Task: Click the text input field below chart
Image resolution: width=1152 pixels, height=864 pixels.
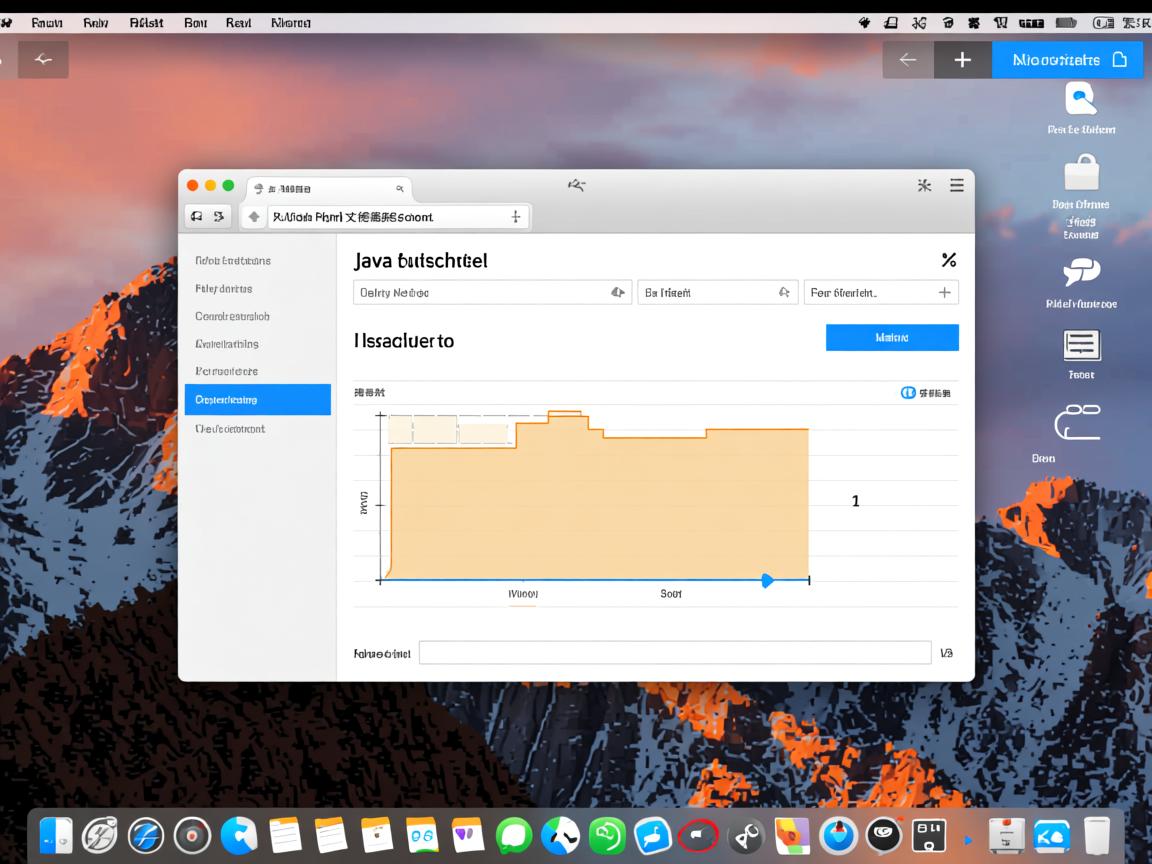Action: [x=674, y=653]
